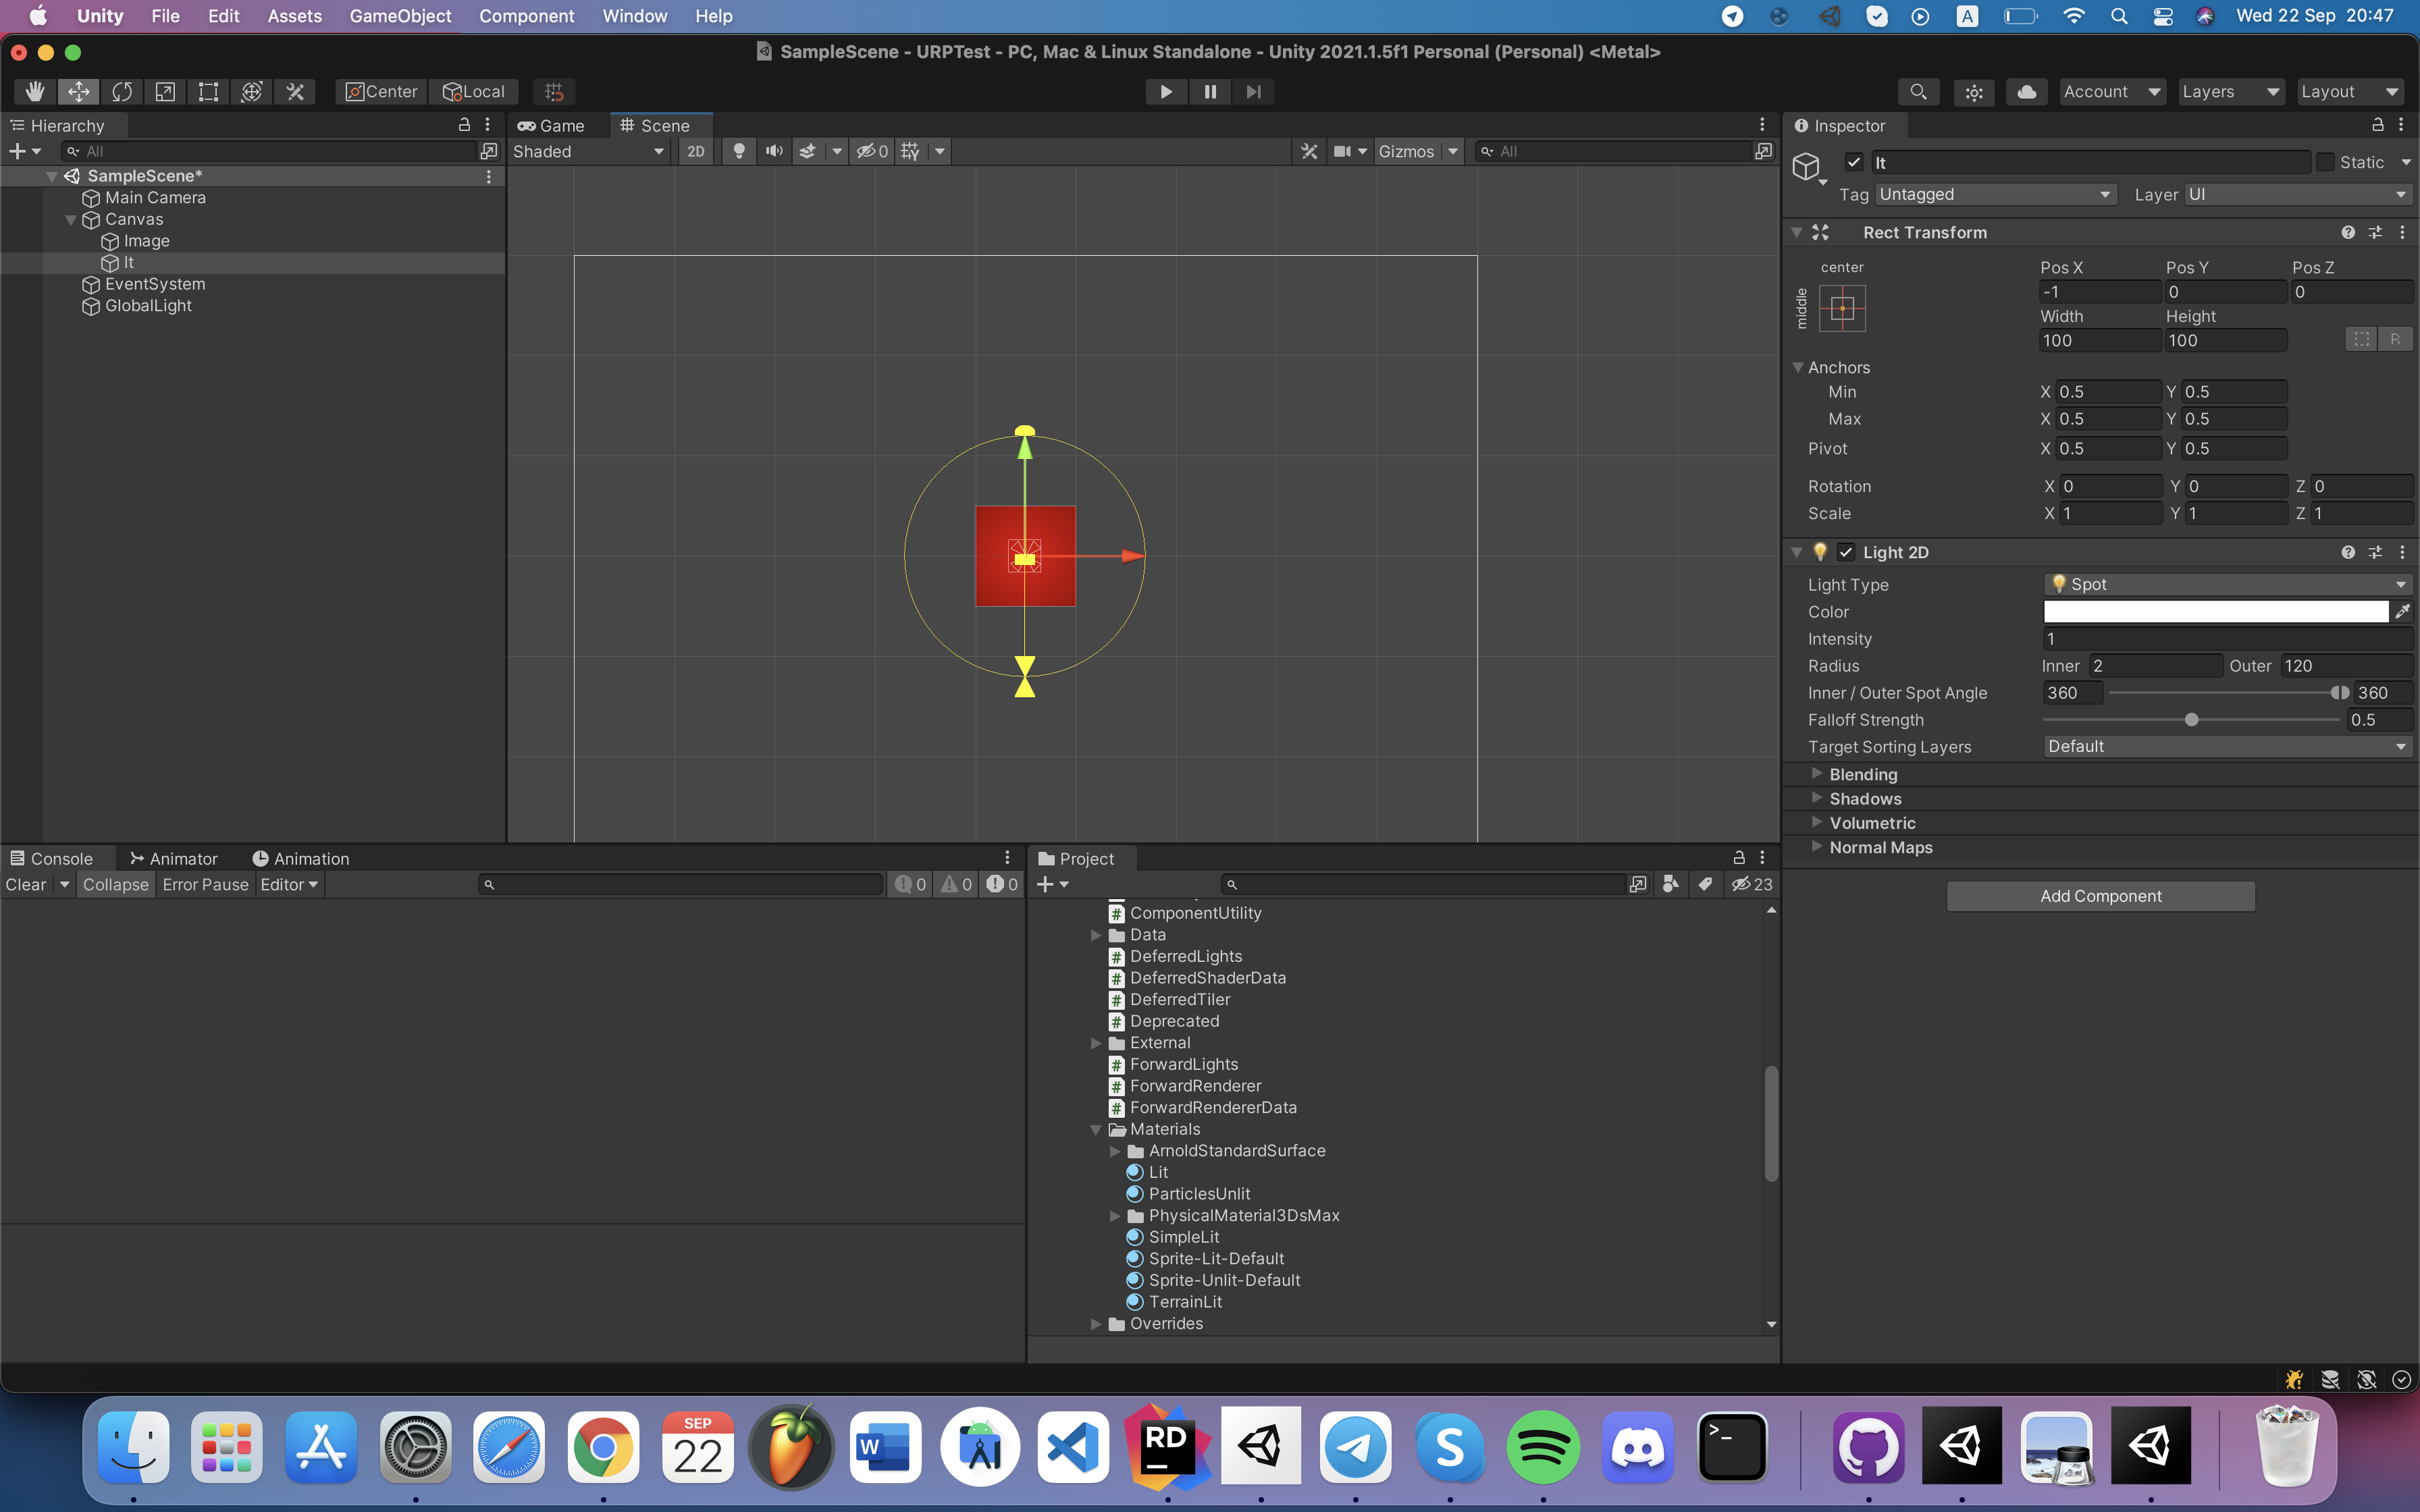Toggle 2D view in Scene

click(696, 152)
